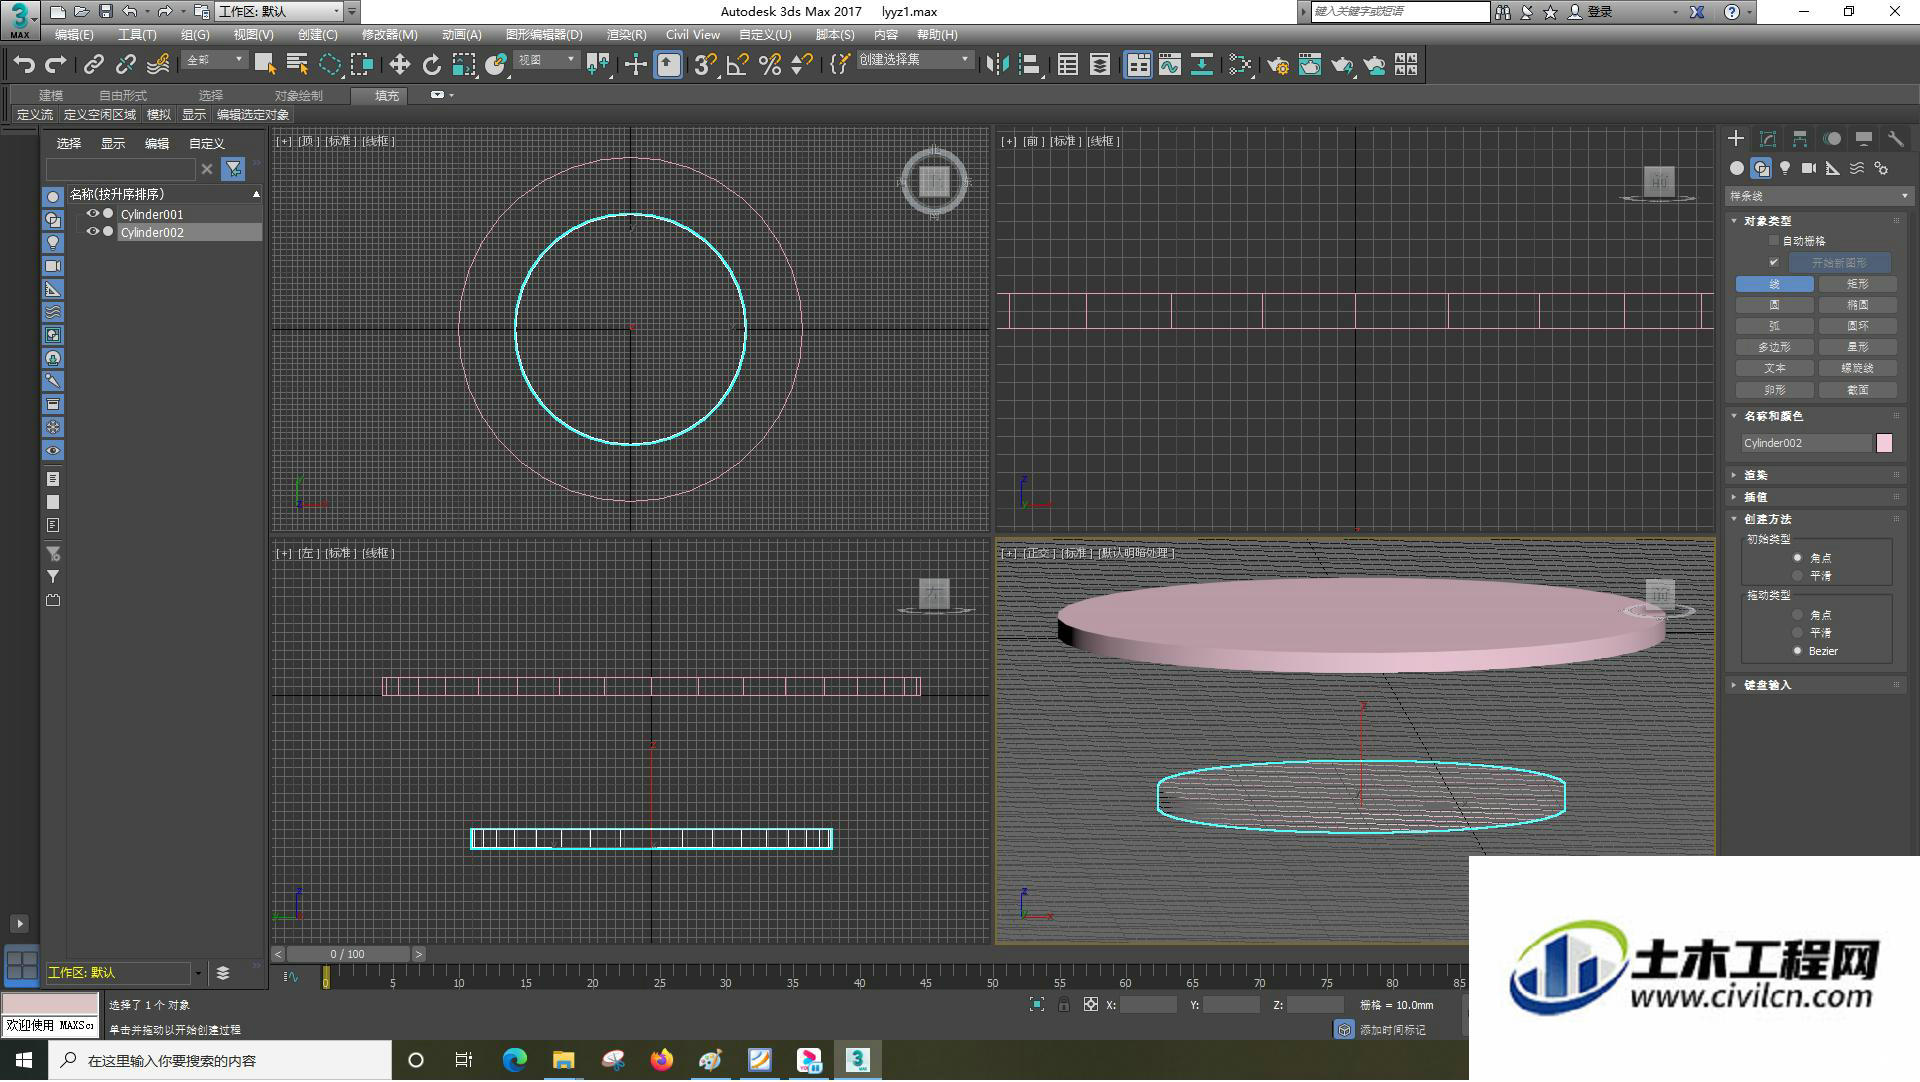The height and width of the screenshot is (1082, 1920).
Task: Activate the Select and Link tool
Action: 94,65
